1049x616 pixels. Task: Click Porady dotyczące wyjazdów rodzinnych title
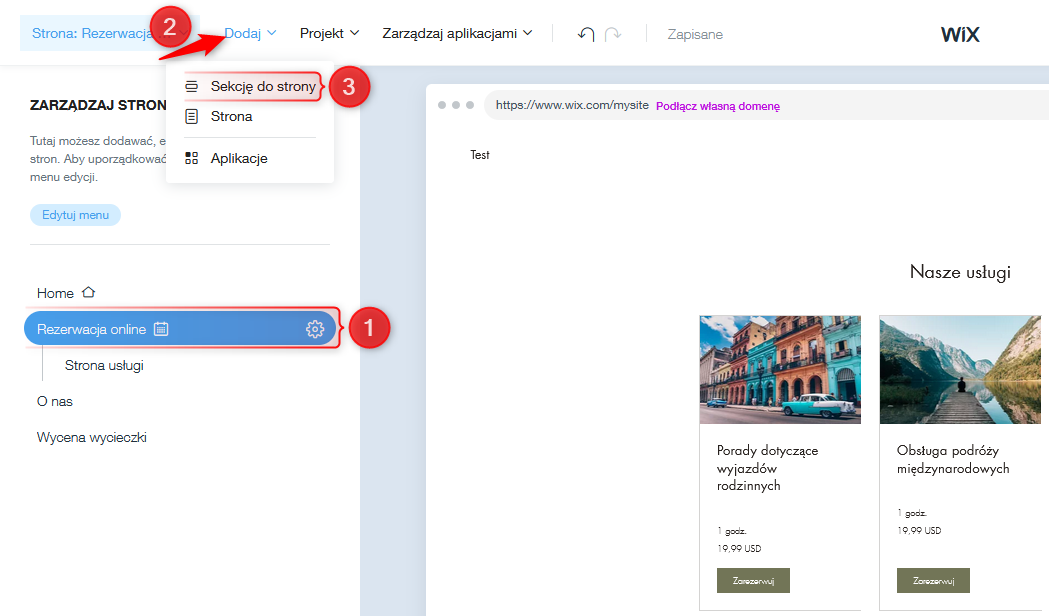[767, 468]
